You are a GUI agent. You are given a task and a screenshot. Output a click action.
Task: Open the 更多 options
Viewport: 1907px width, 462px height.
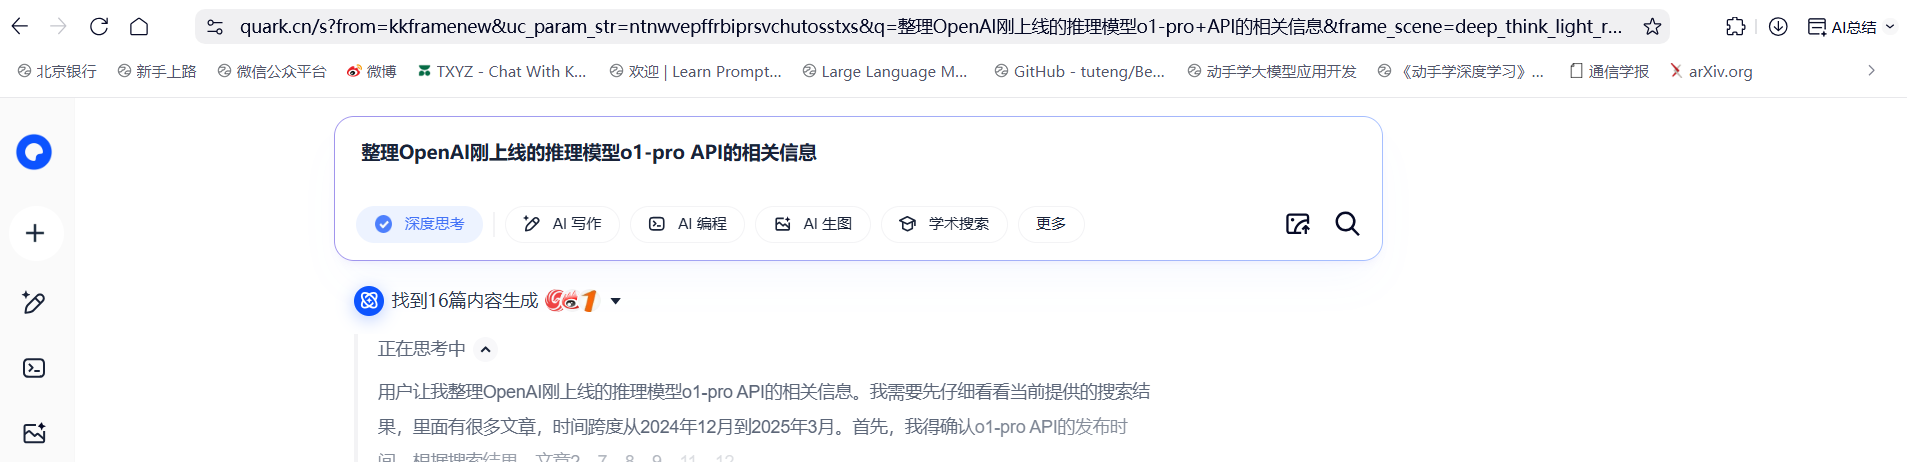1051,224
